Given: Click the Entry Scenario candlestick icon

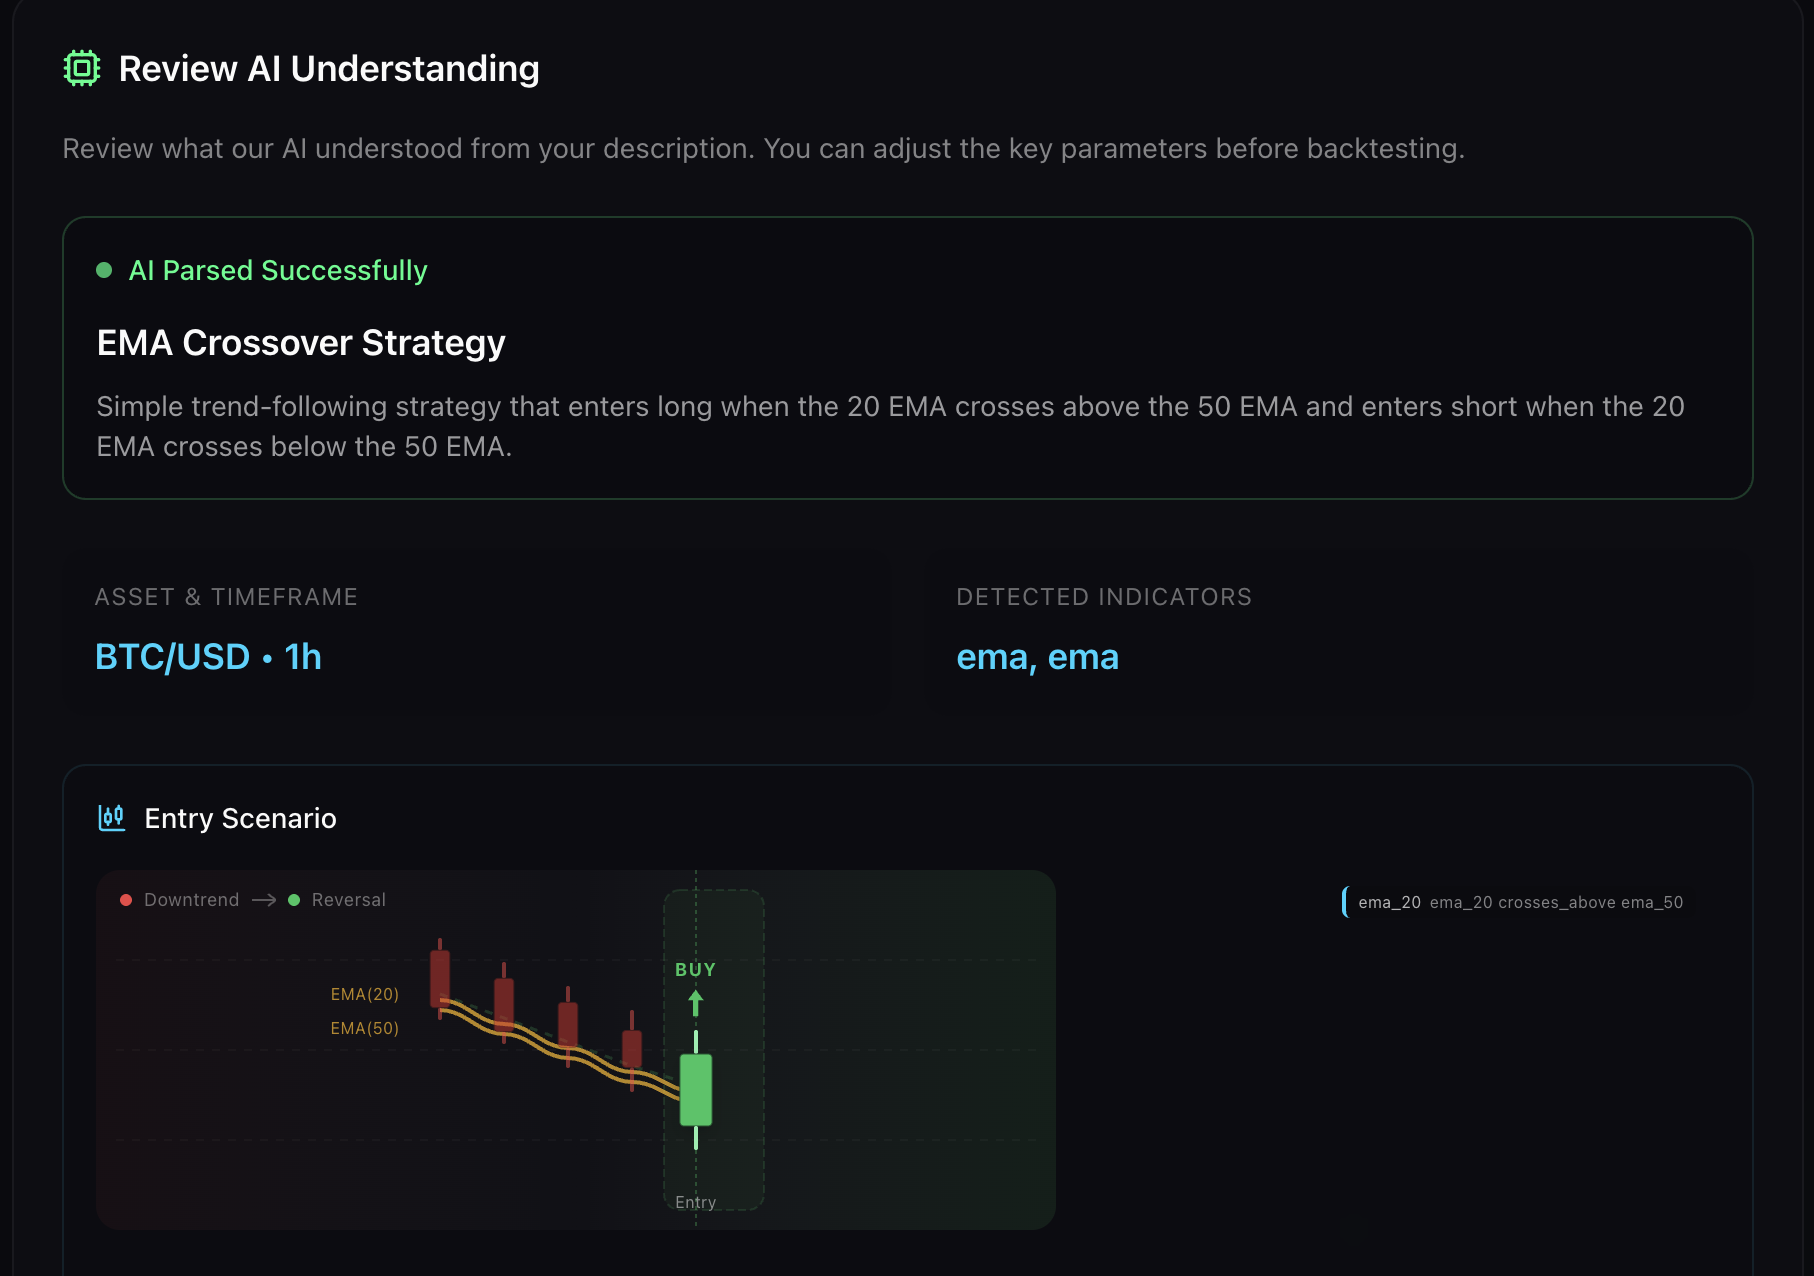Looking at the screenshot, I should (112, 818).
